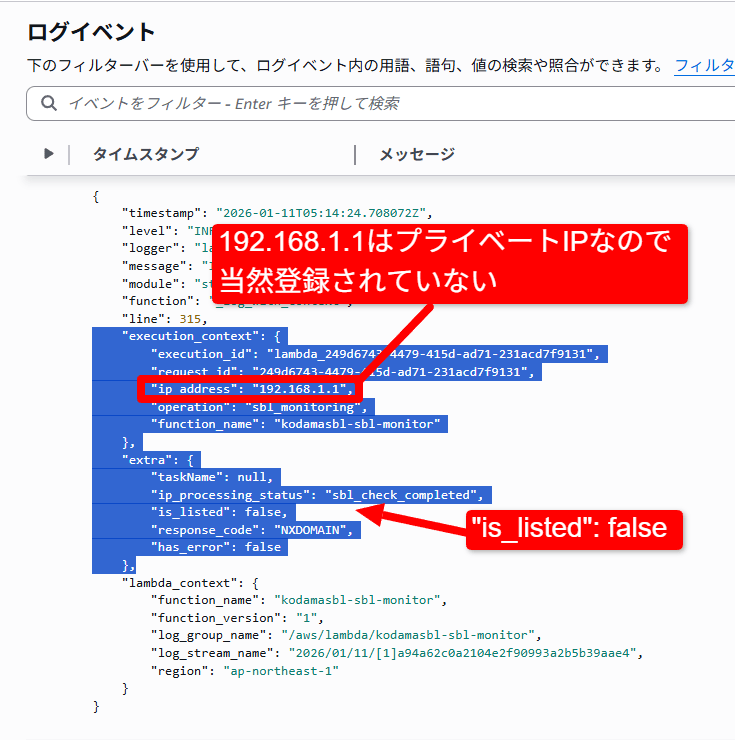The width and height of the screenshot is (735, 740).
Task: Open the フィルタ link at top right
Action: [704, 66]
